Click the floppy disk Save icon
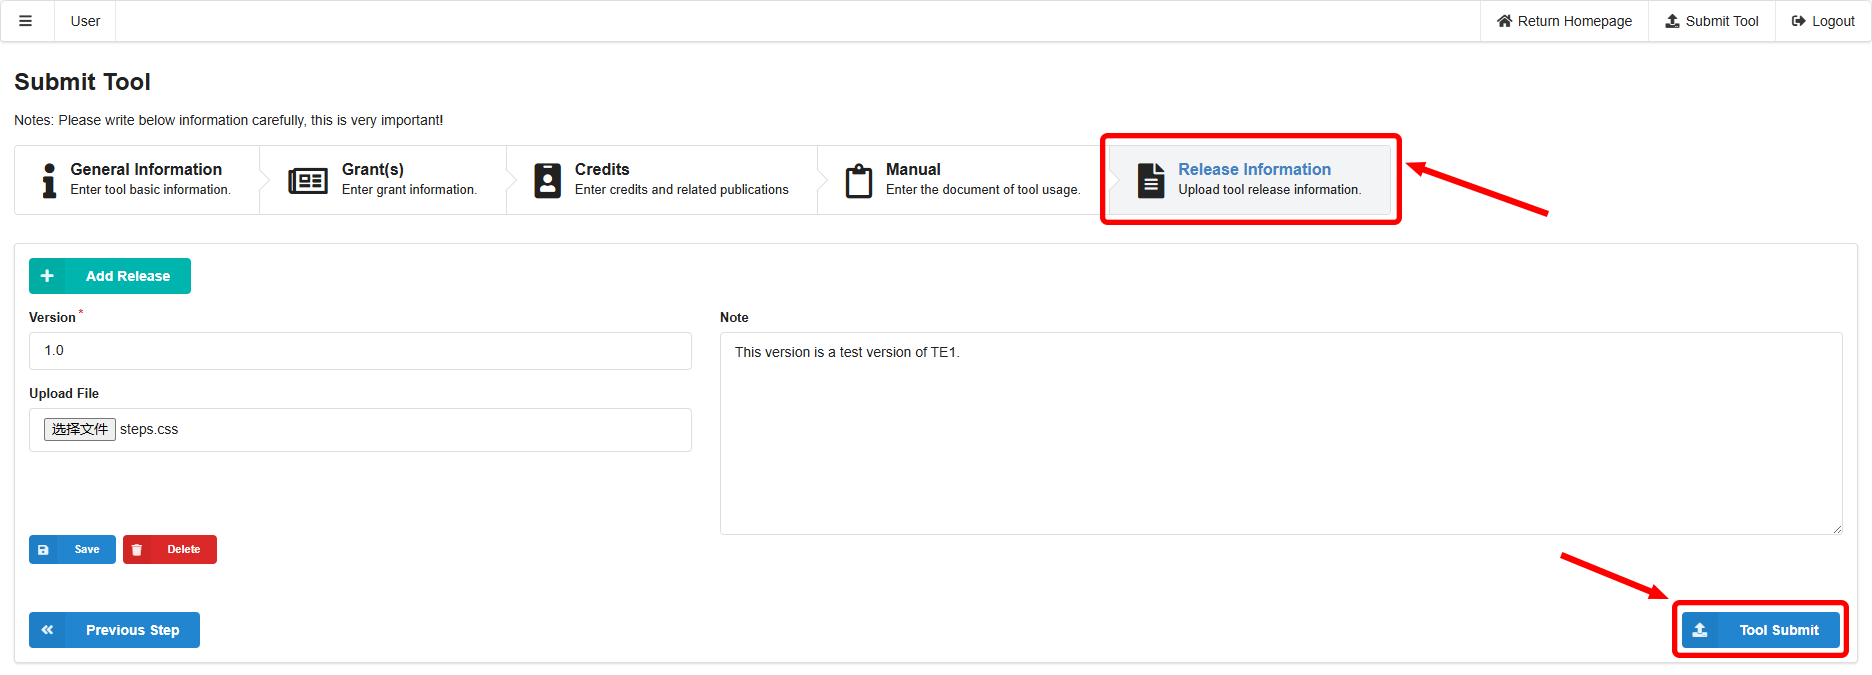The image size is (1872, 675). pyautogui.click(x=43, y=550)
